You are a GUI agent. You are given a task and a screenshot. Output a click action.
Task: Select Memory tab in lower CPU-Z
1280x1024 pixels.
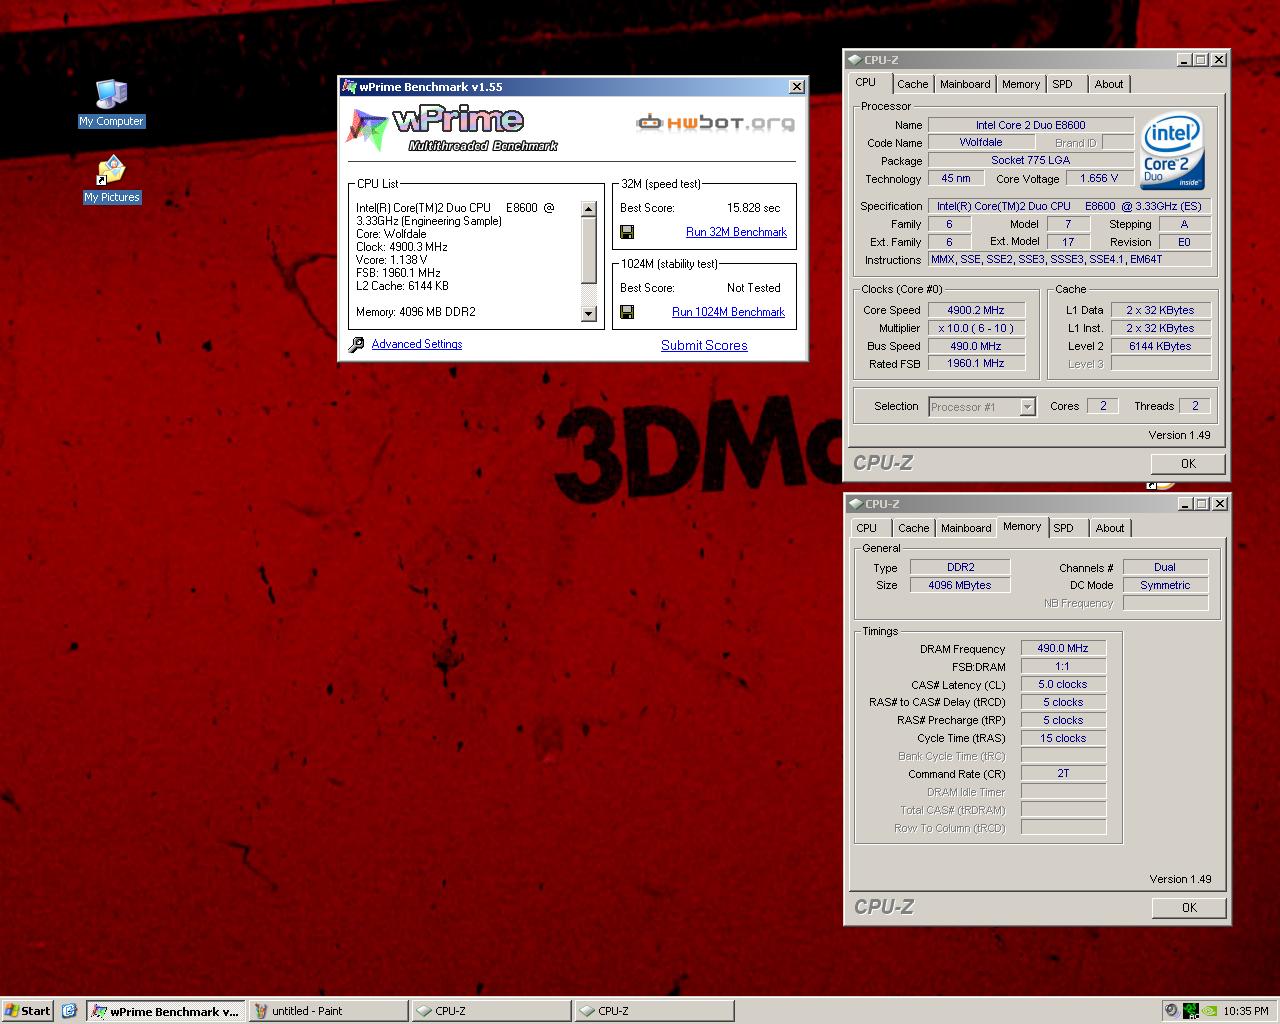[1022, 526]
